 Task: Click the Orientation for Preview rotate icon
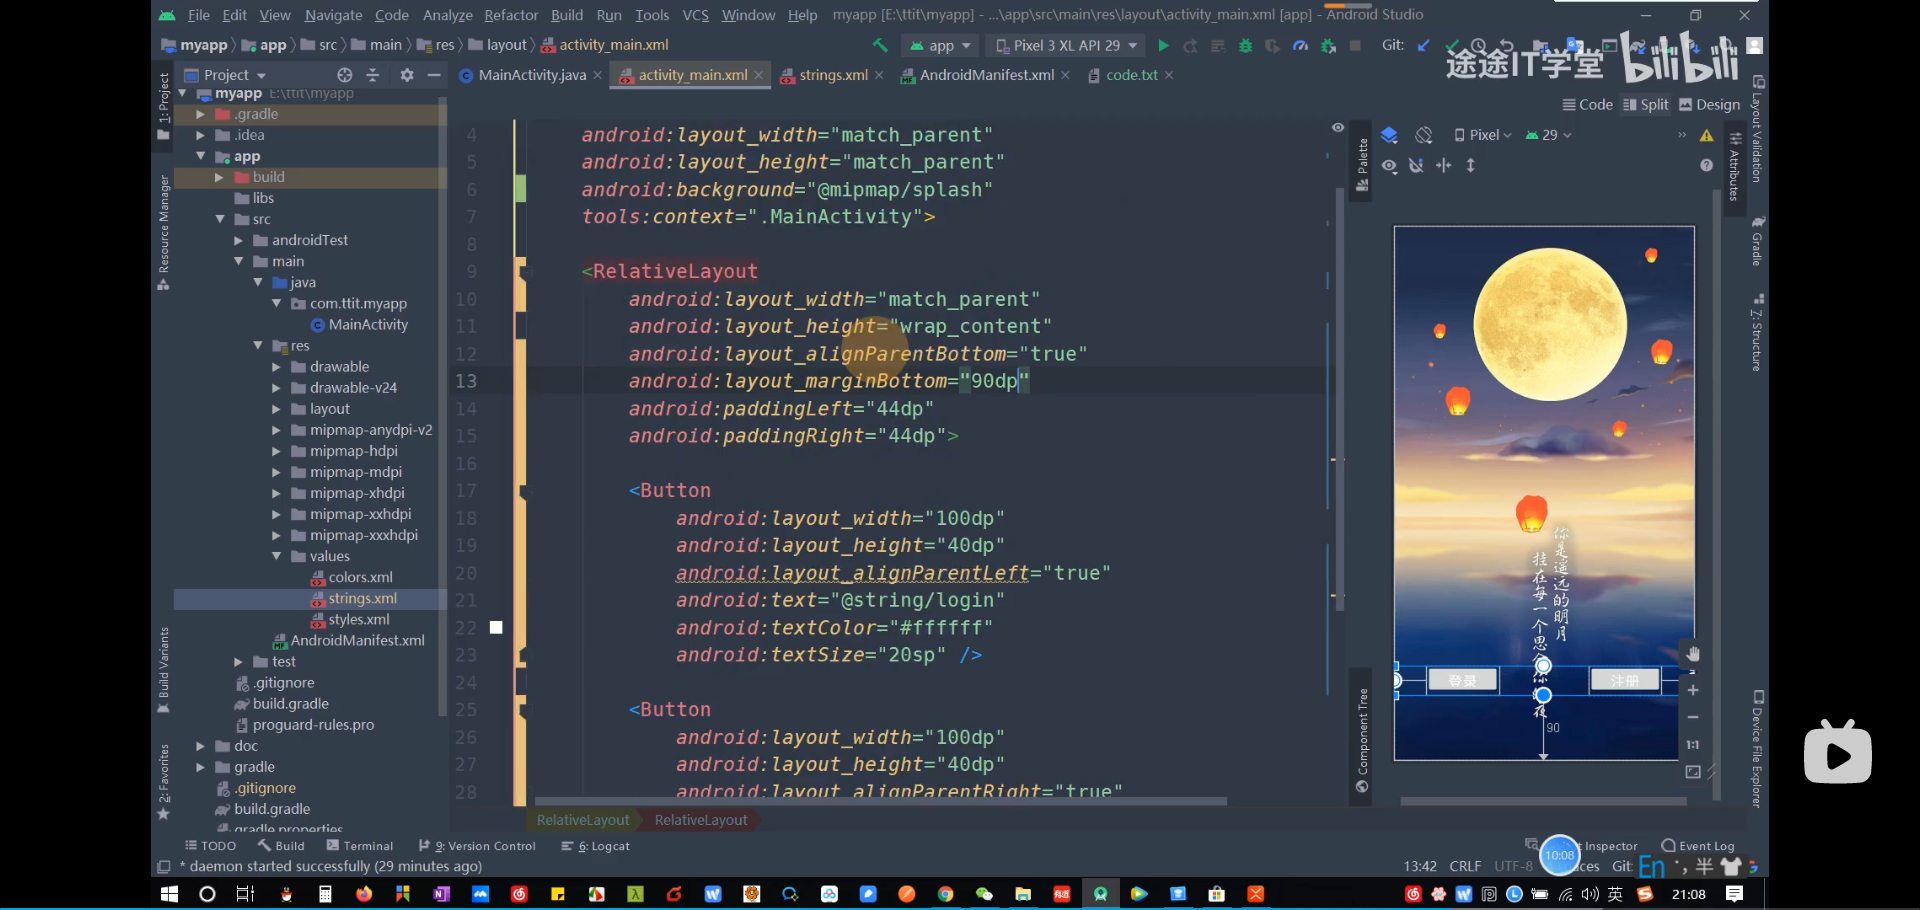click(1424, 135)
